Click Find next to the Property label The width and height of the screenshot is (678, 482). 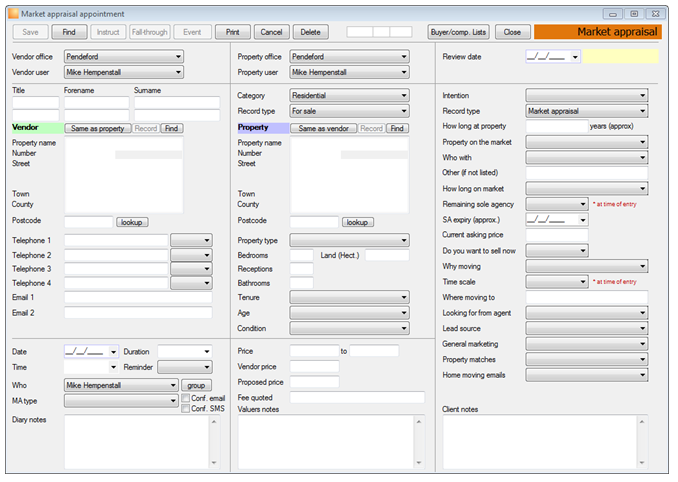397,128
